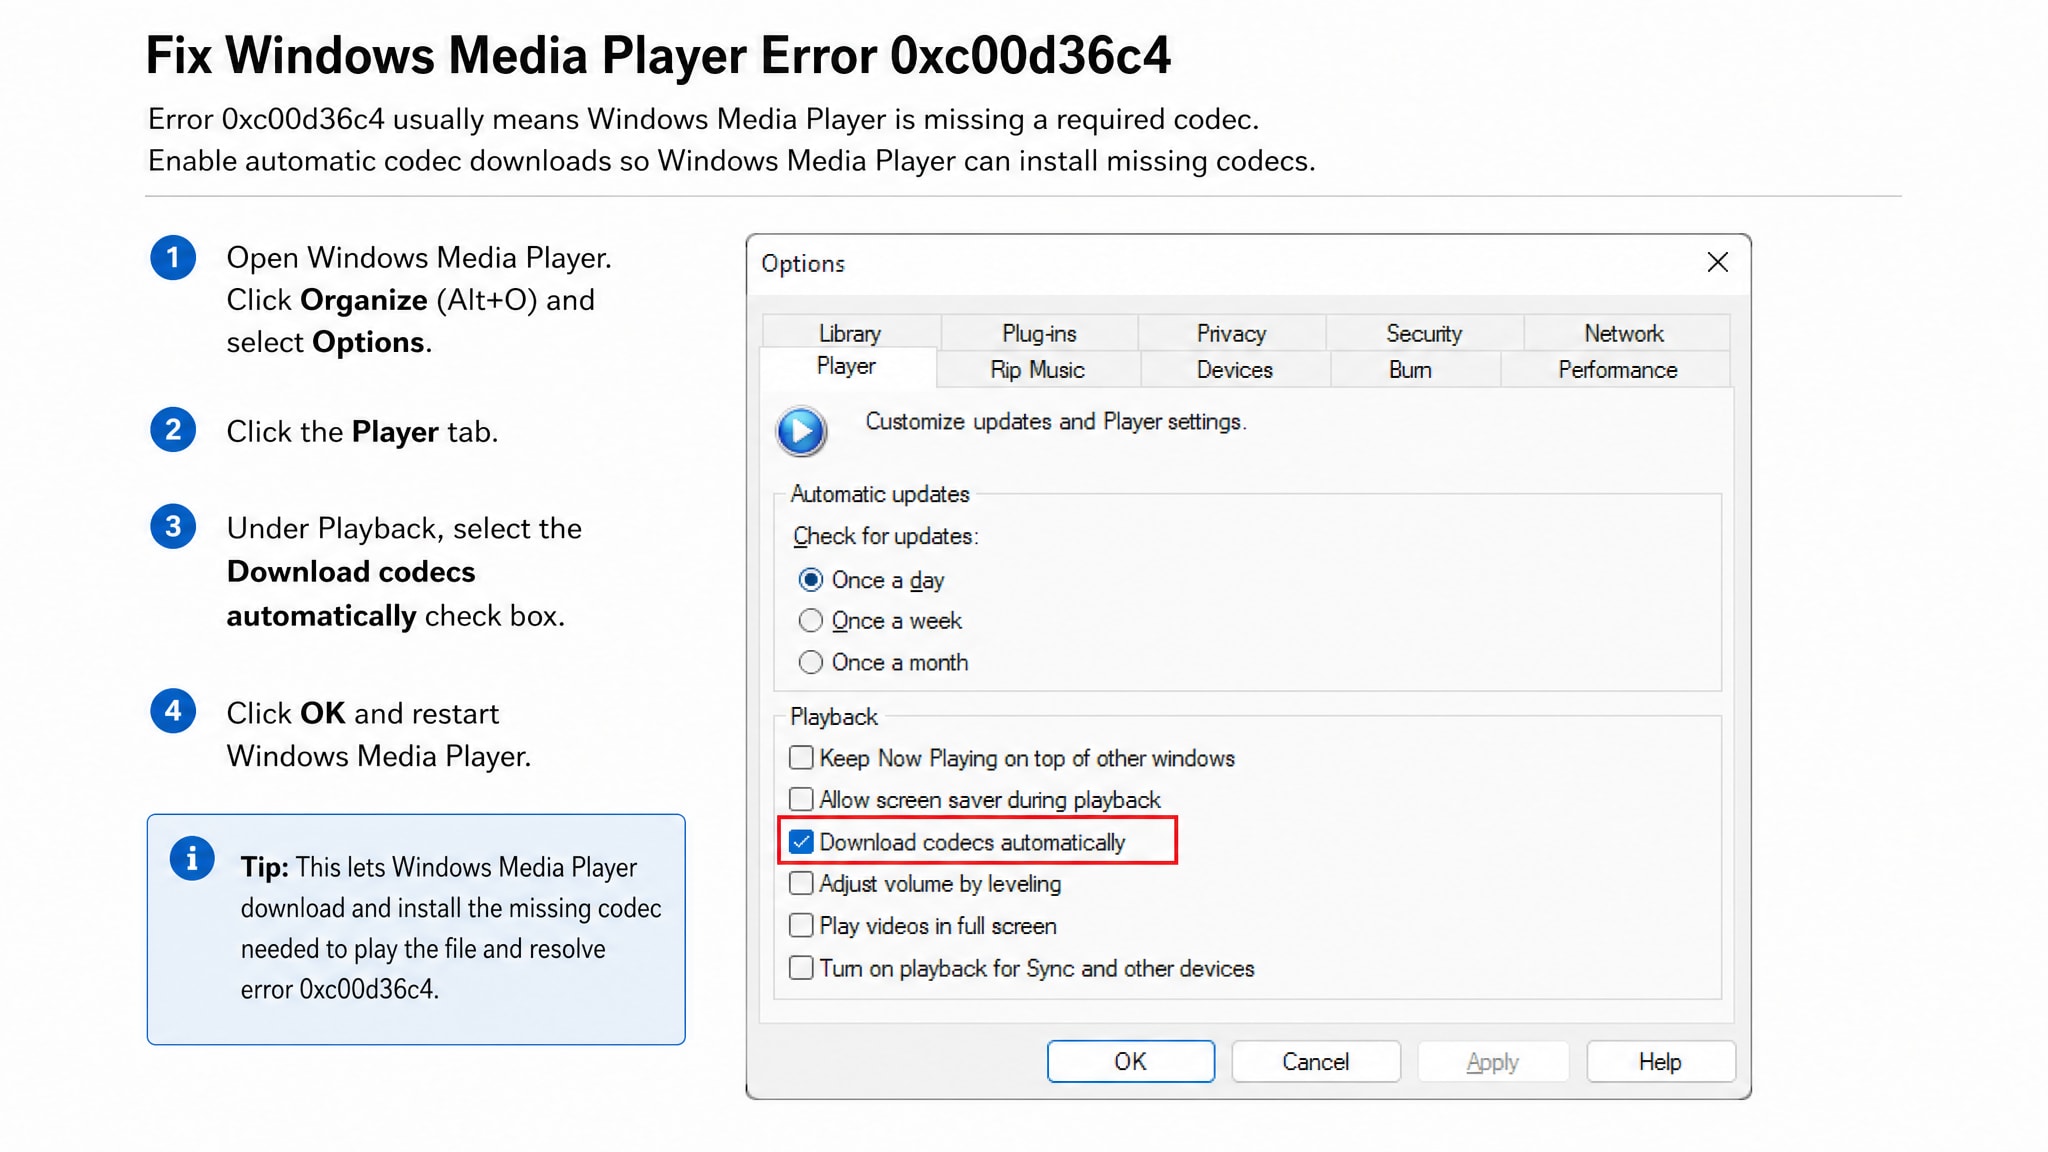Switch to the Library tab
Viewport: 2048px width, 1152px height.
[x=850, y=333]
